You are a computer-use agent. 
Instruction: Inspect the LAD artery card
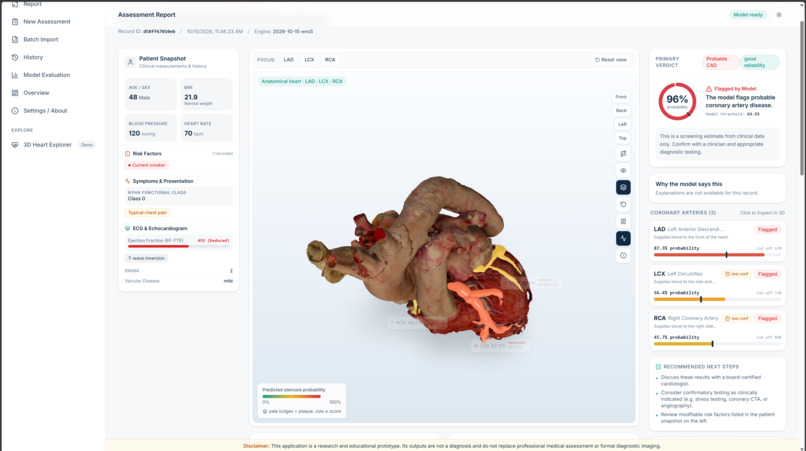click(717, 241)
